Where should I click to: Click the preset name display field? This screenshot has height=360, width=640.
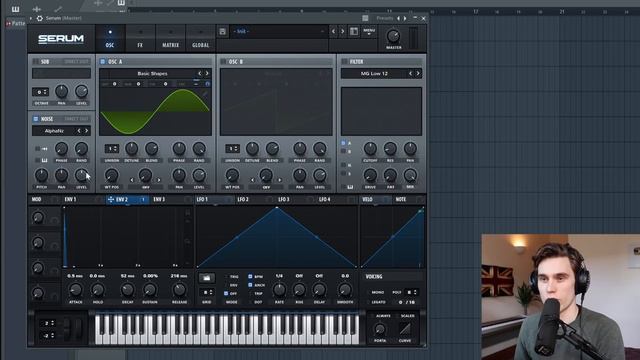click(x=278, y=31)
